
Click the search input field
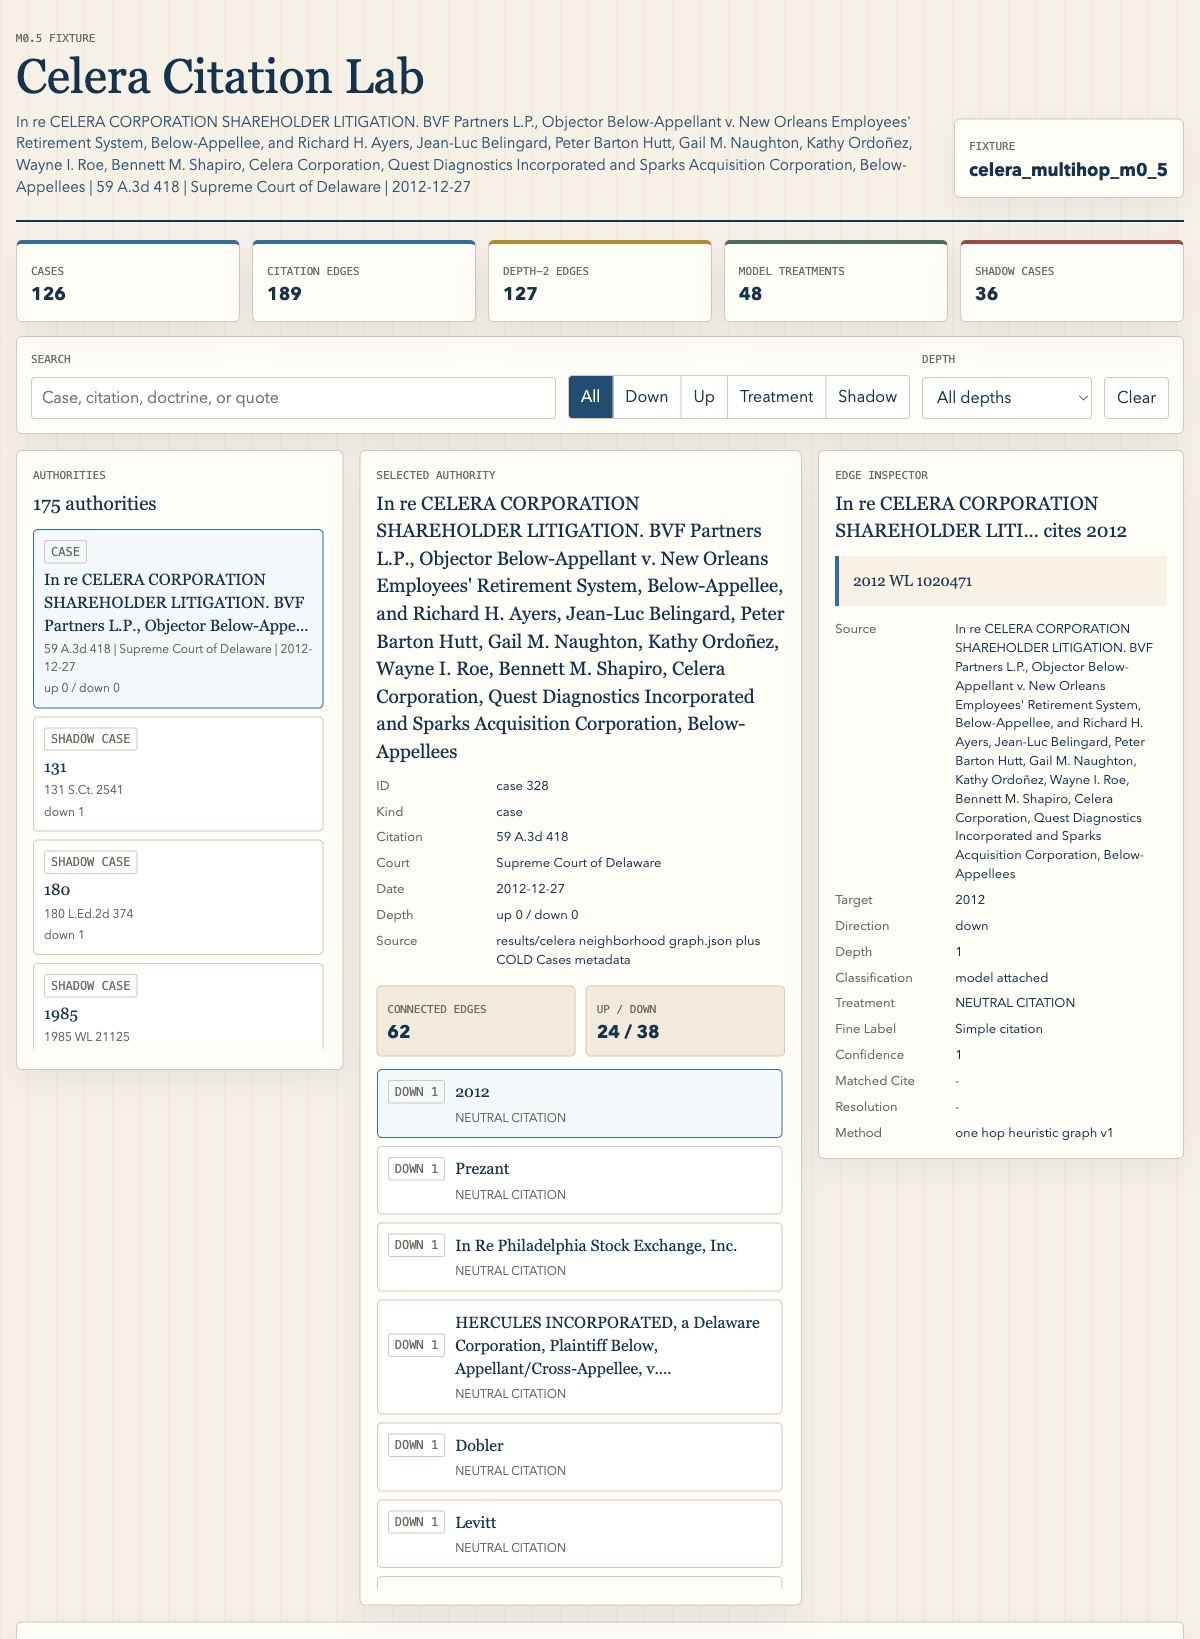pyautogui.click(x=293, y=398)
